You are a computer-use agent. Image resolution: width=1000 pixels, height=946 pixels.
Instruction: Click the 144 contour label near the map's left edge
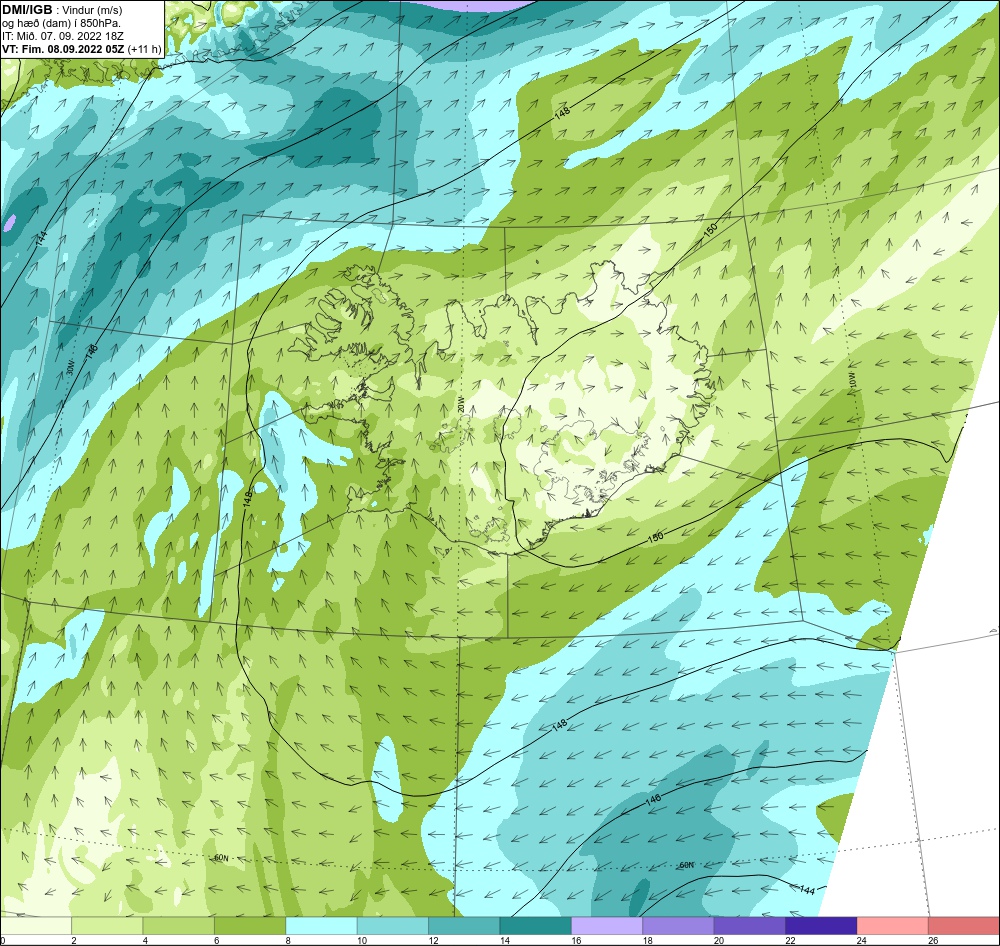42,239
